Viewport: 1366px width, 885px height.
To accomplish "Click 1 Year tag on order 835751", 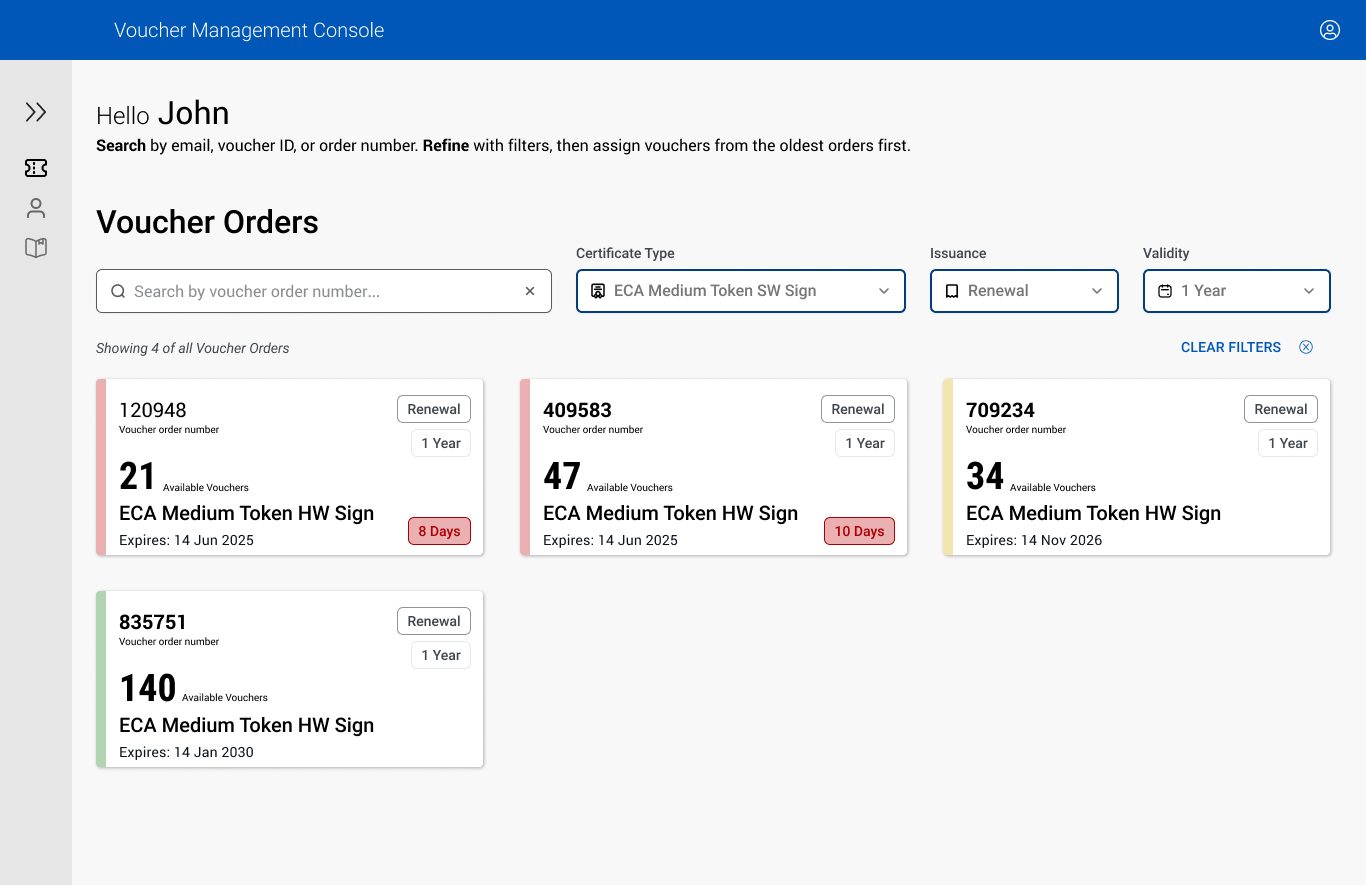I will [x=441, y=655].
